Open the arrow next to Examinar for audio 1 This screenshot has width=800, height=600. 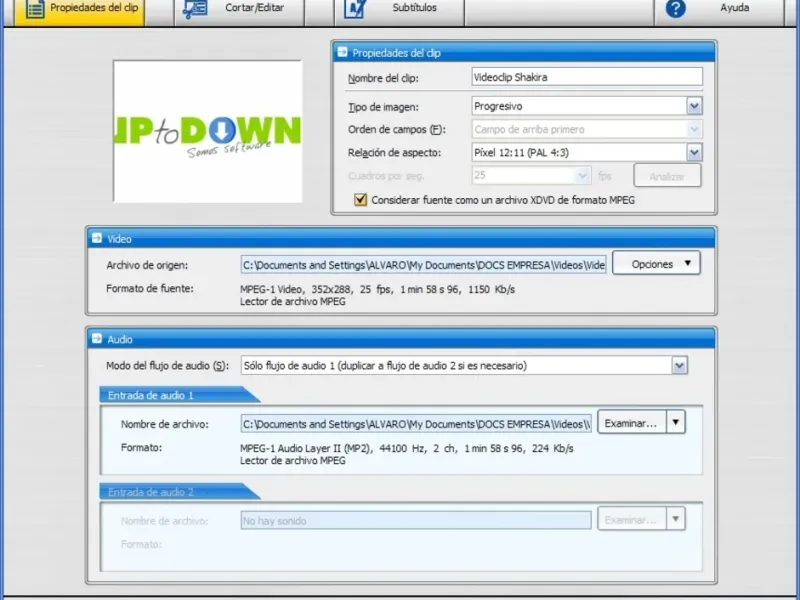click(x=676, y=422)
